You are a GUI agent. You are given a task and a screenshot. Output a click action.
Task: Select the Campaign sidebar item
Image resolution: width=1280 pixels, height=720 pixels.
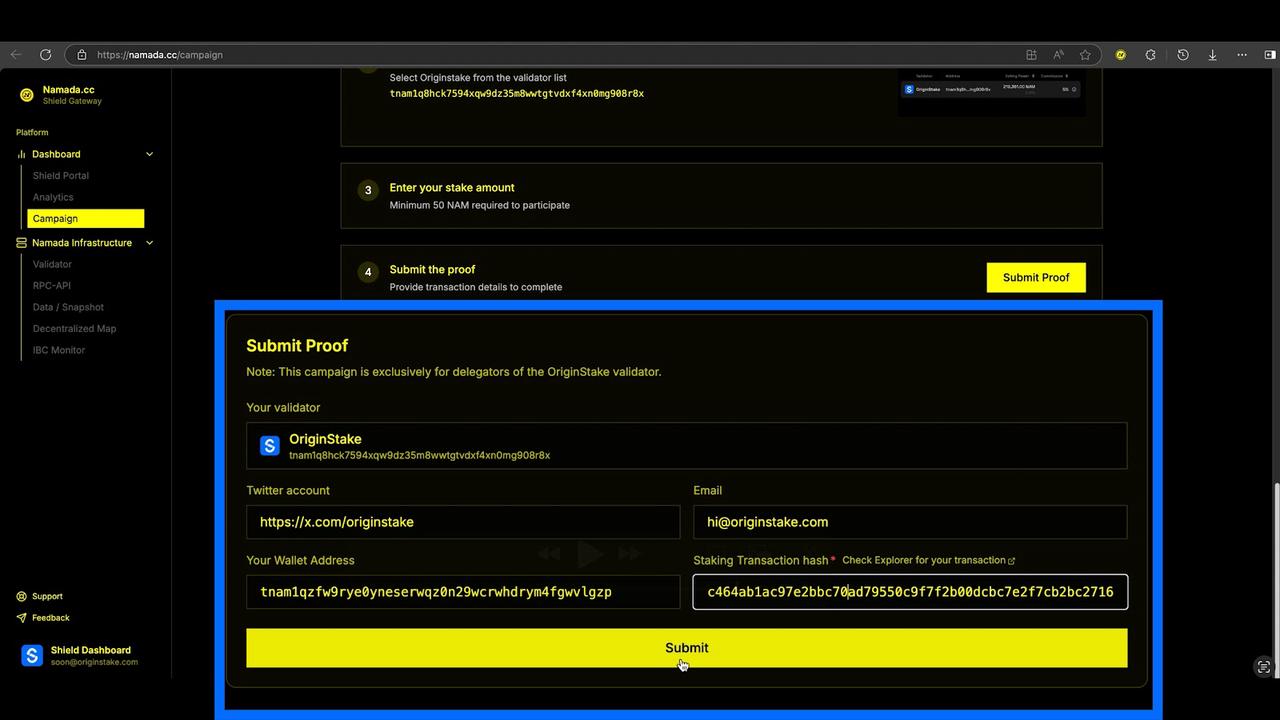point(86,218)
